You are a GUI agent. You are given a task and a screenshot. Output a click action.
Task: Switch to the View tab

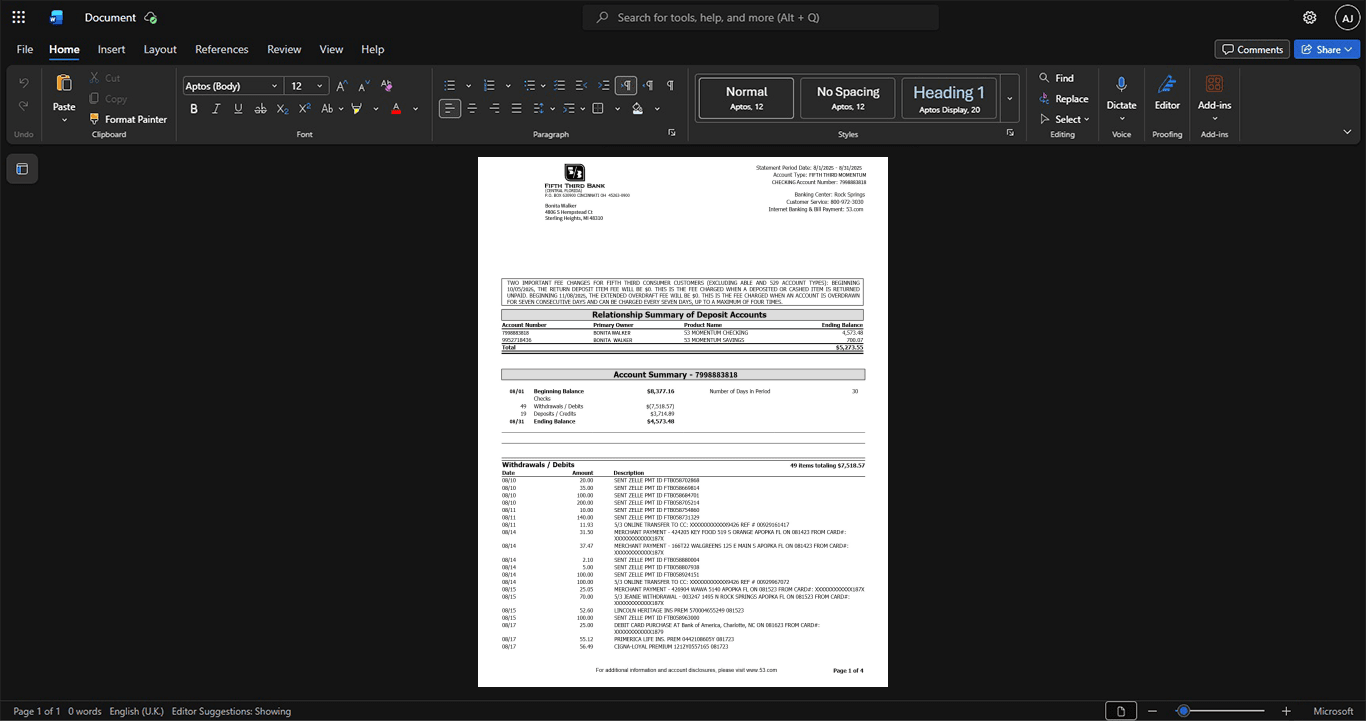pos(331,49)
